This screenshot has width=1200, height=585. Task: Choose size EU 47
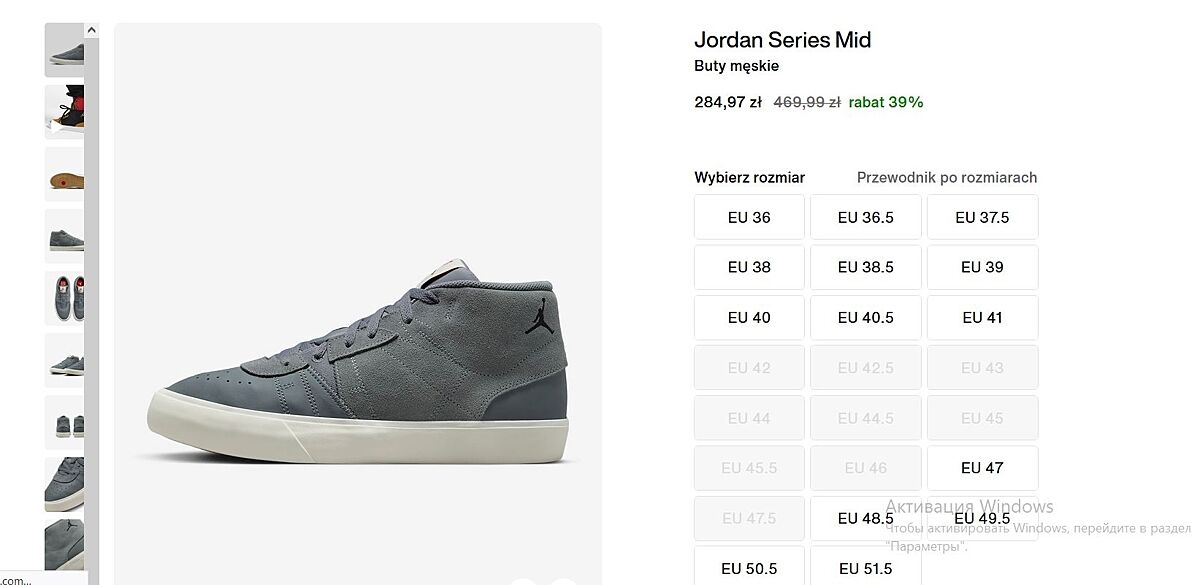(x=982, y=468)
